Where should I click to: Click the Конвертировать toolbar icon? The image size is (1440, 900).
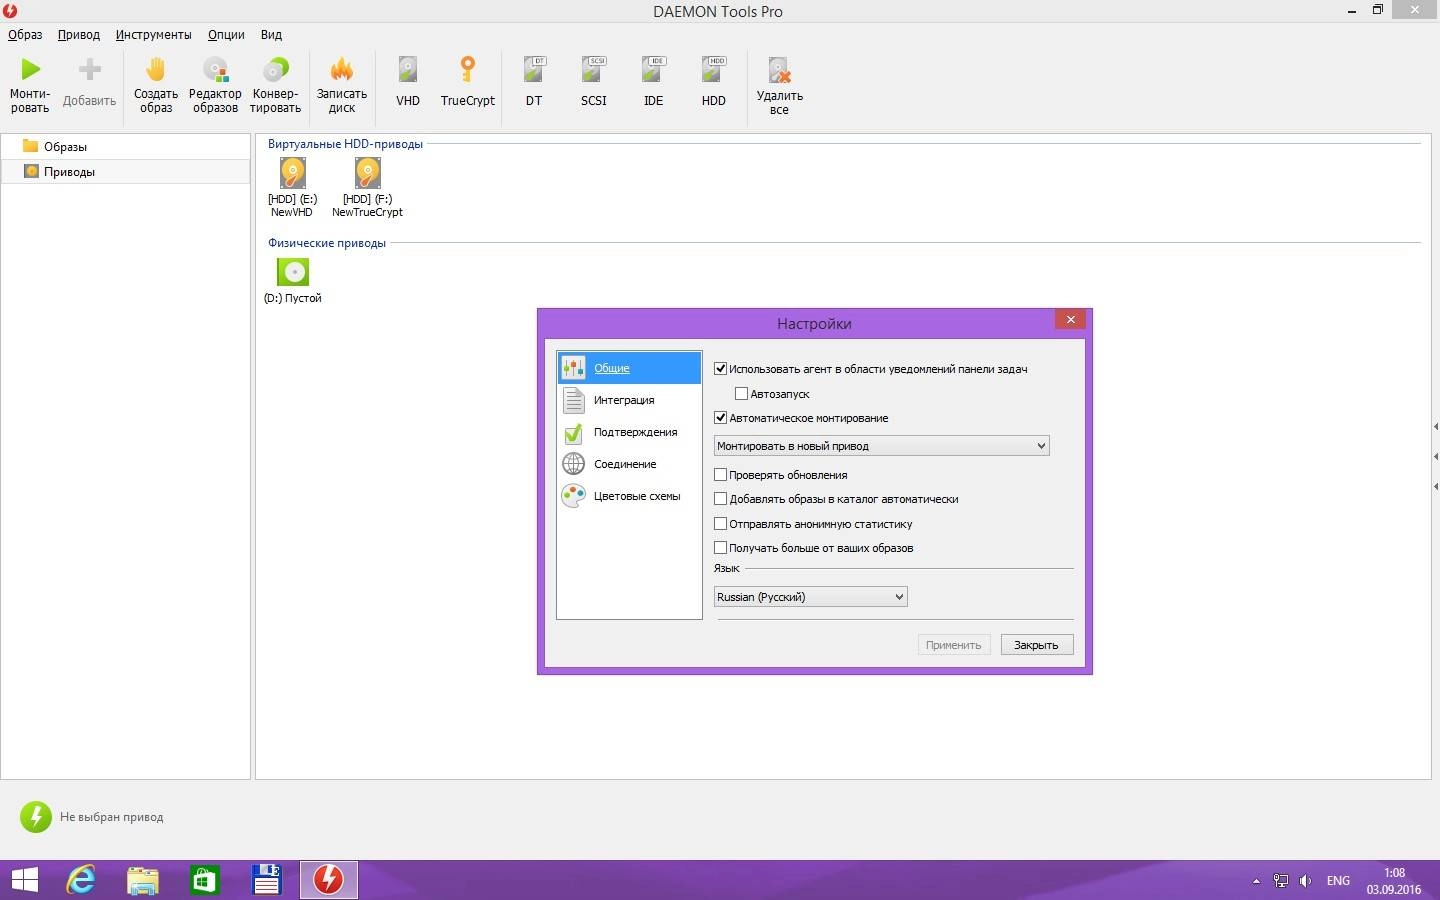[275, 69]
